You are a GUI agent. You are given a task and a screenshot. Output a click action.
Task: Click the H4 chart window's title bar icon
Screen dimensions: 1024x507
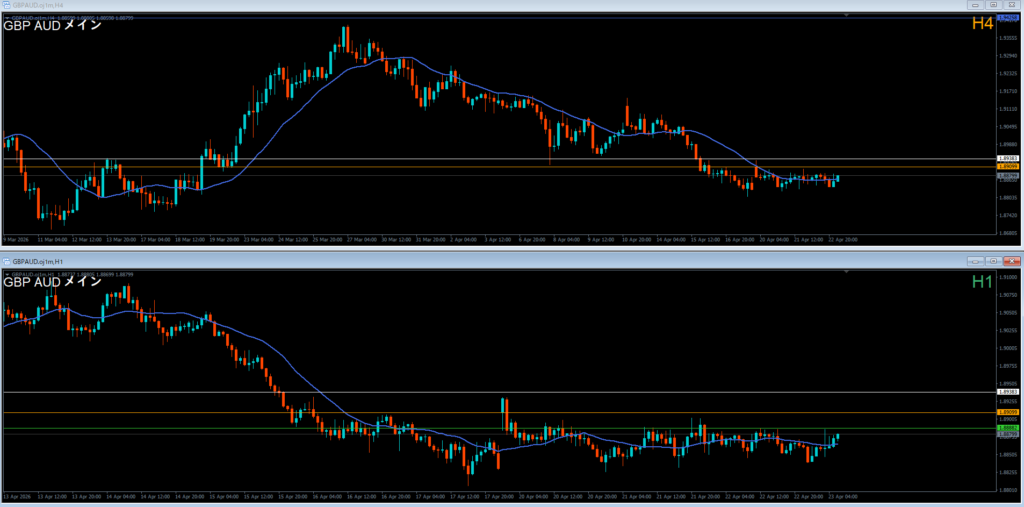coord(7,6)
